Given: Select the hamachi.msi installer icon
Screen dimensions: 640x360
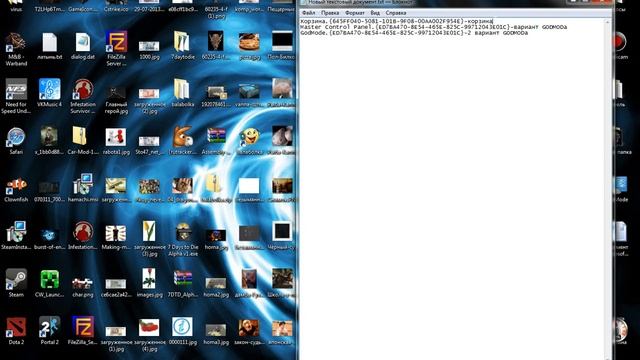Looking at the screenshot, I should 82,188.
